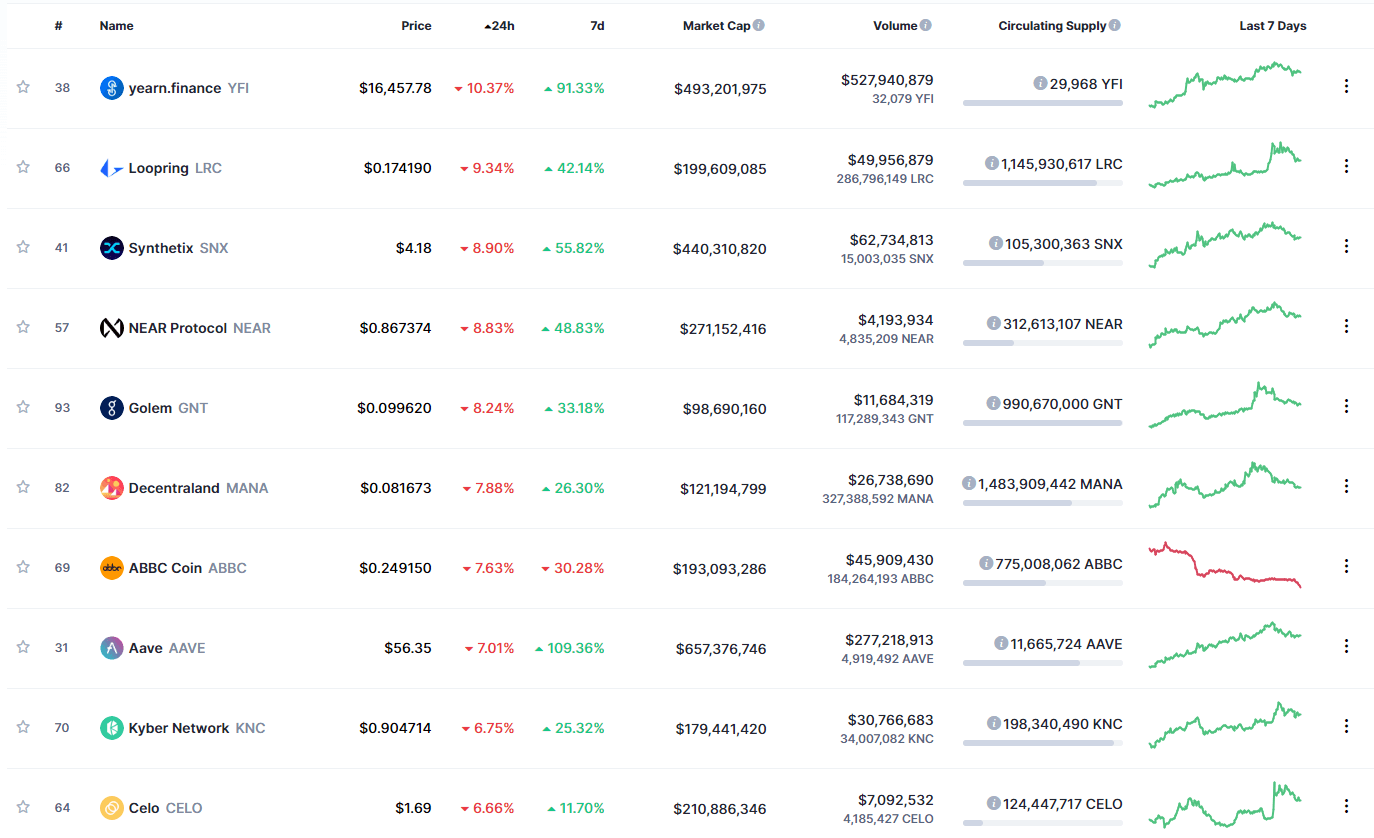Image resolution: width=1374 pixels, height=838 pixels.
Task: Open the Kyber Network KNC page
Action: [x=197, y=728]
